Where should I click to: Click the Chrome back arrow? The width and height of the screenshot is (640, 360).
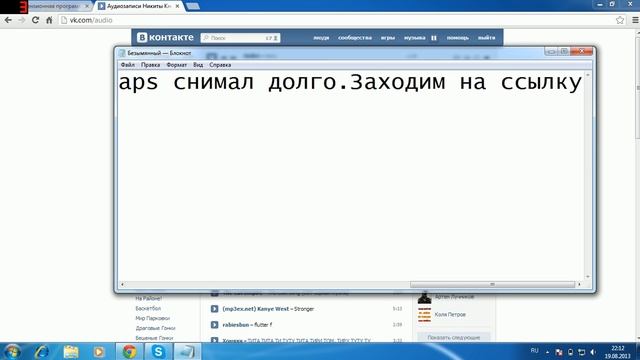click(x=8, y=20)
